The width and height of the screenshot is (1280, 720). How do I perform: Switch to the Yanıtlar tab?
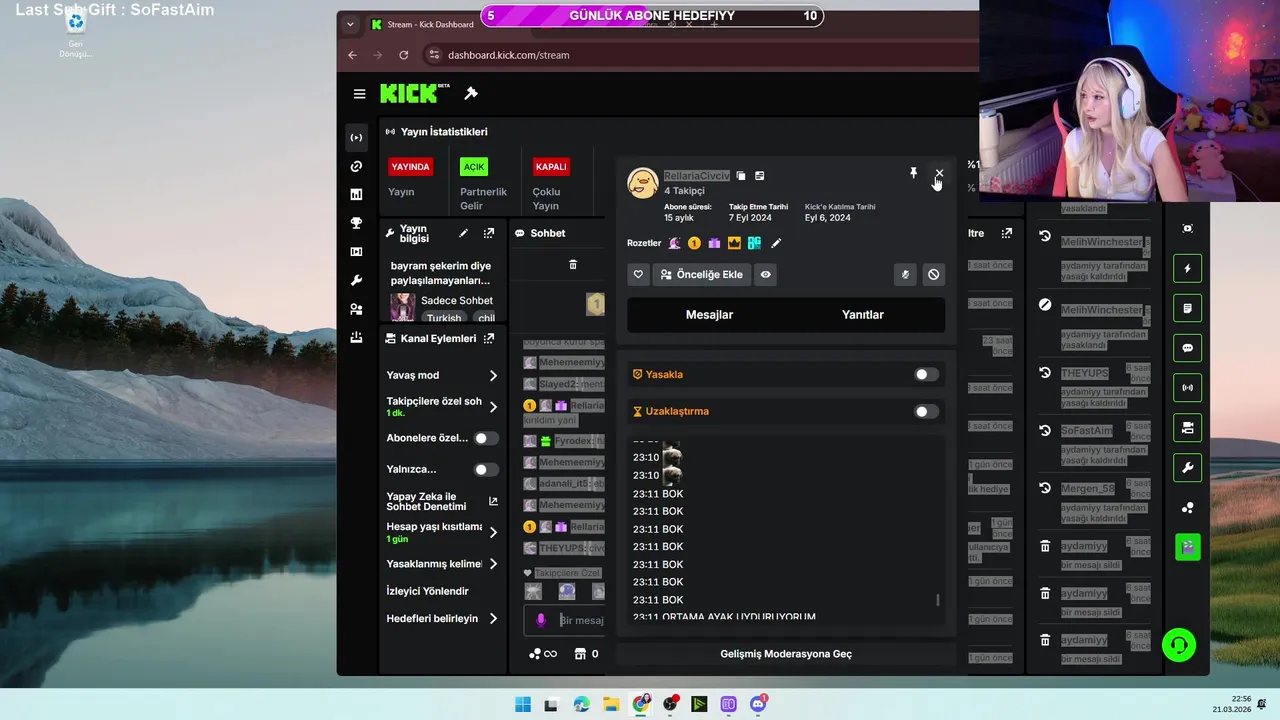[x=863, y=314]
